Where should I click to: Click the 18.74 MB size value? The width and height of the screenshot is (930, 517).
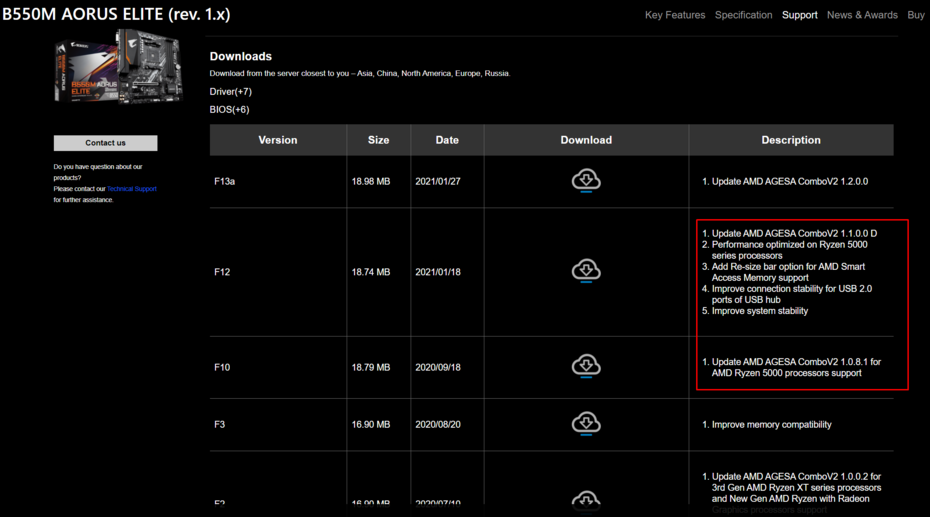tap(371, 272)
